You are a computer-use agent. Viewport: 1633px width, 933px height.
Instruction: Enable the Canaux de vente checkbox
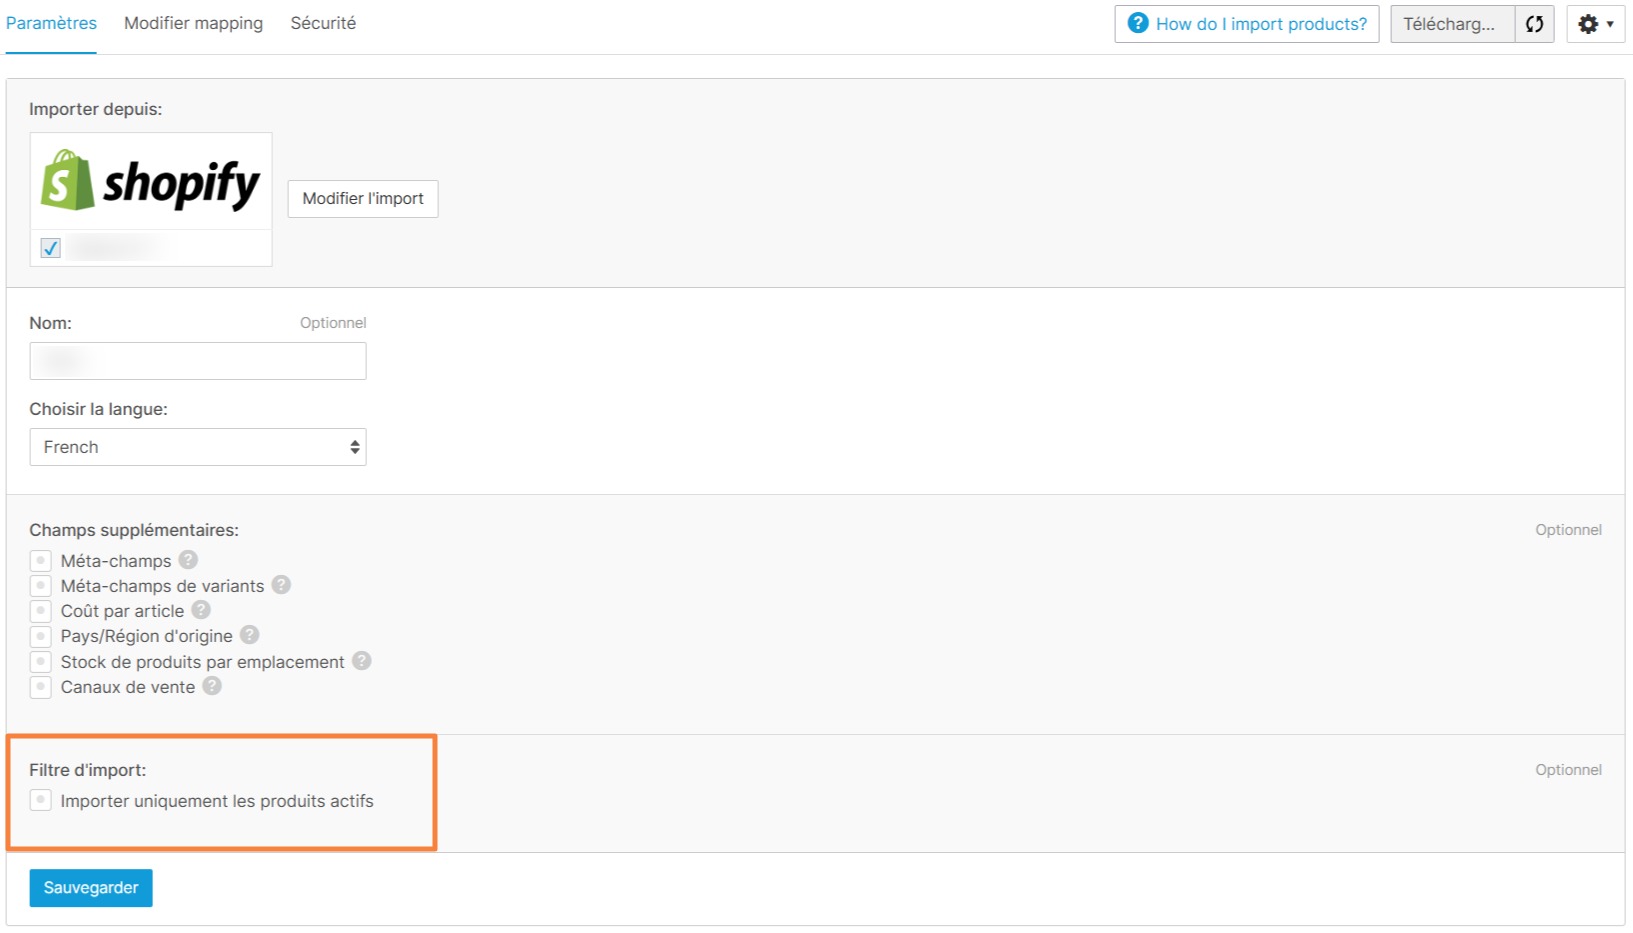click(x=40, y=687)
